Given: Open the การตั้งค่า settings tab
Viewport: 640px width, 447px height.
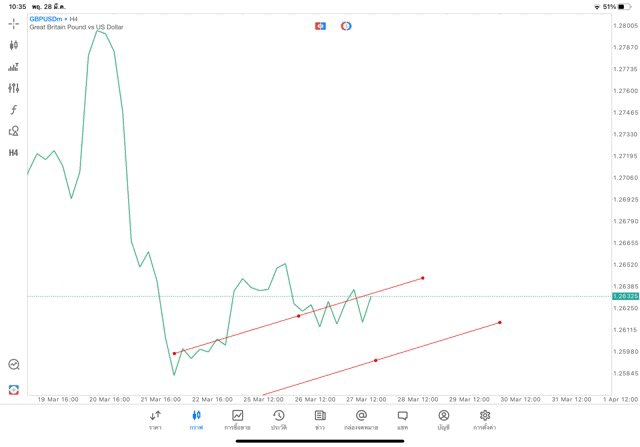Looking at the screenshot, I should (x=485, y=419).
